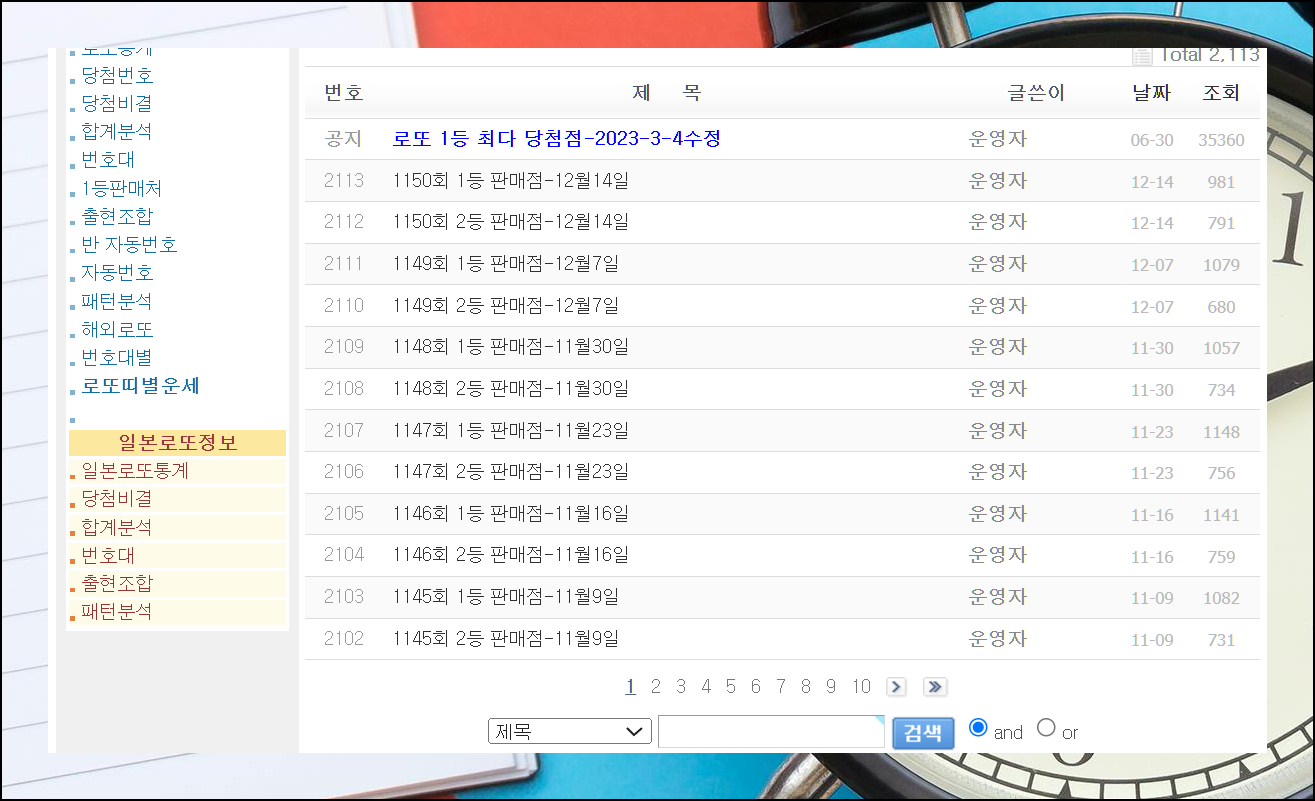Go to page 8 of the list
The width and height of the screenshot is (1315, 801).
[x=806, y=687]
